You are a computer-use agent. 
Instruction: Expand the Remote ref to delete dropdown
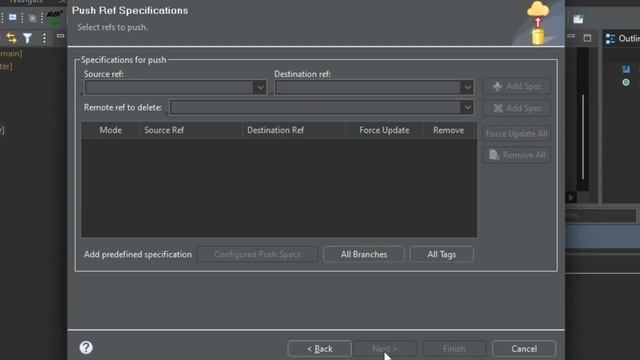467,107
